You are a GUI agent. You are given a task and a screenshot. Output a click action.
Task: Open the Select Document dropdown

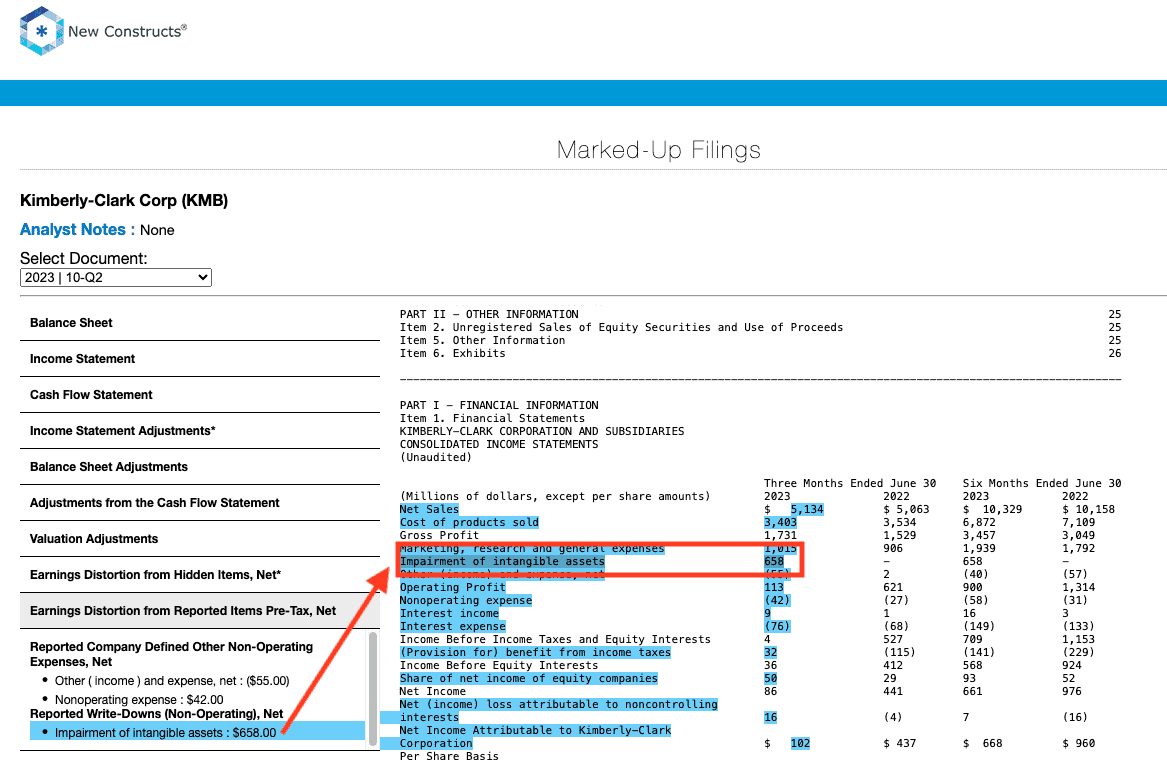pos(115,278)
